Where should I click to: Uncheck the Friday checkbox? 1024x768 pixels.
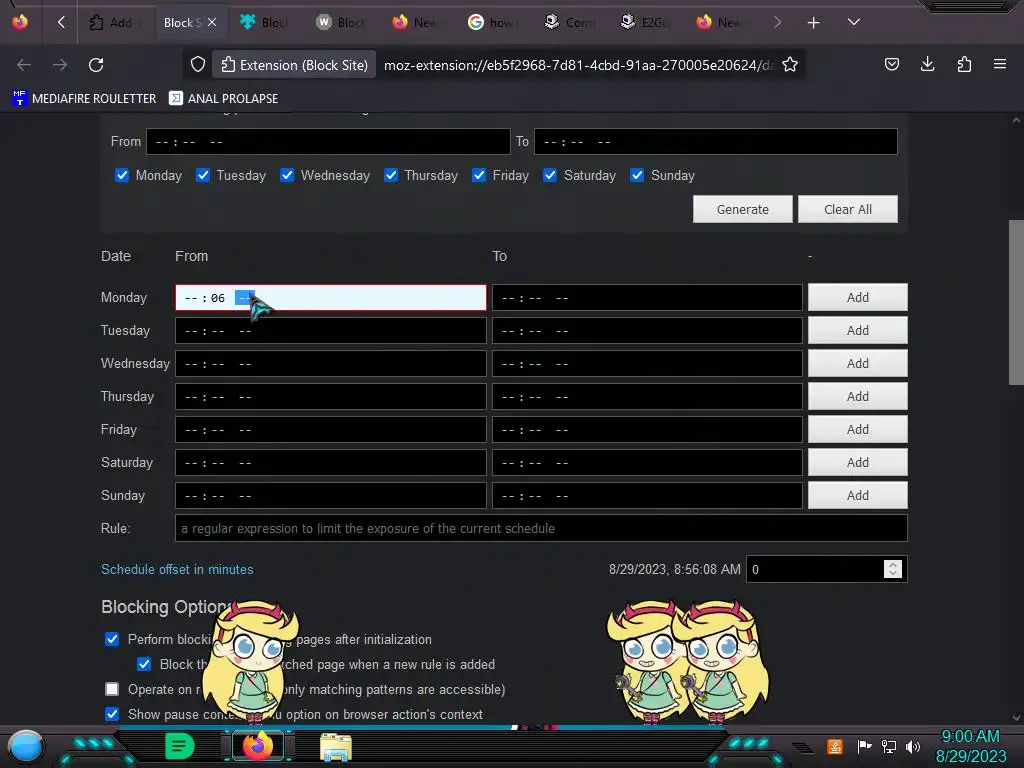coord(479,175)
